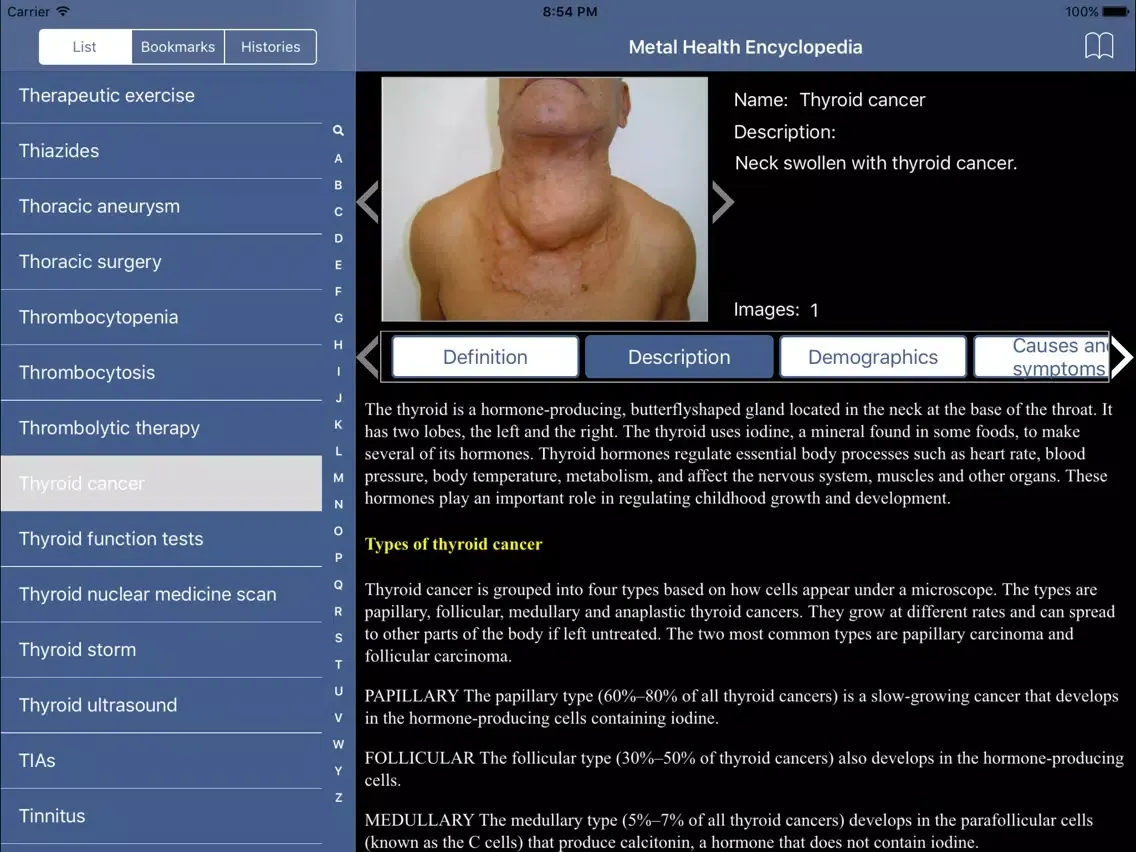Select TIAs entry

coord(162,761)
